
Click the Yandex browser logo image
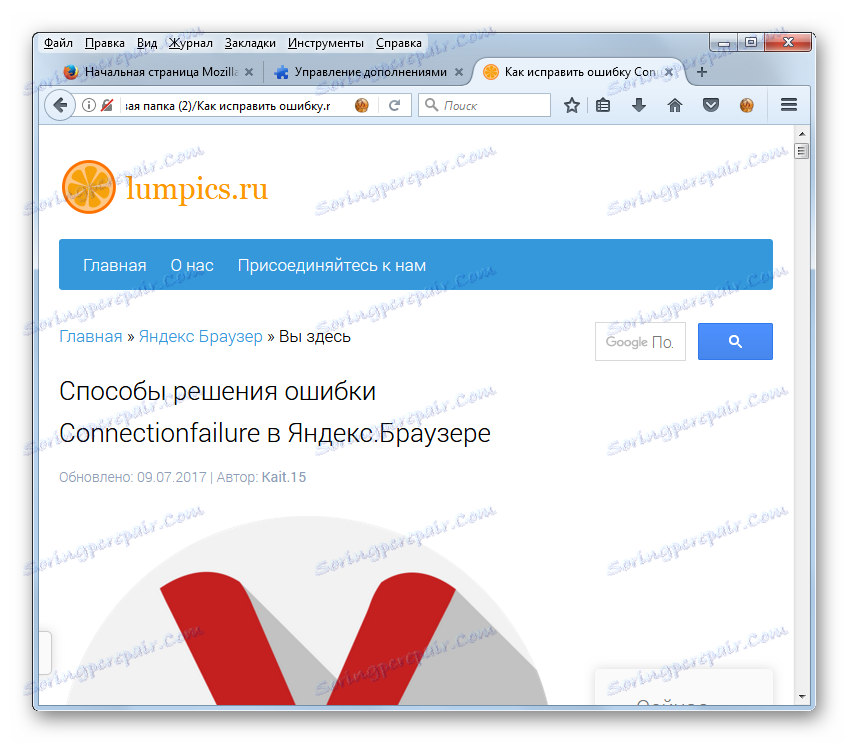click(306, 612)
